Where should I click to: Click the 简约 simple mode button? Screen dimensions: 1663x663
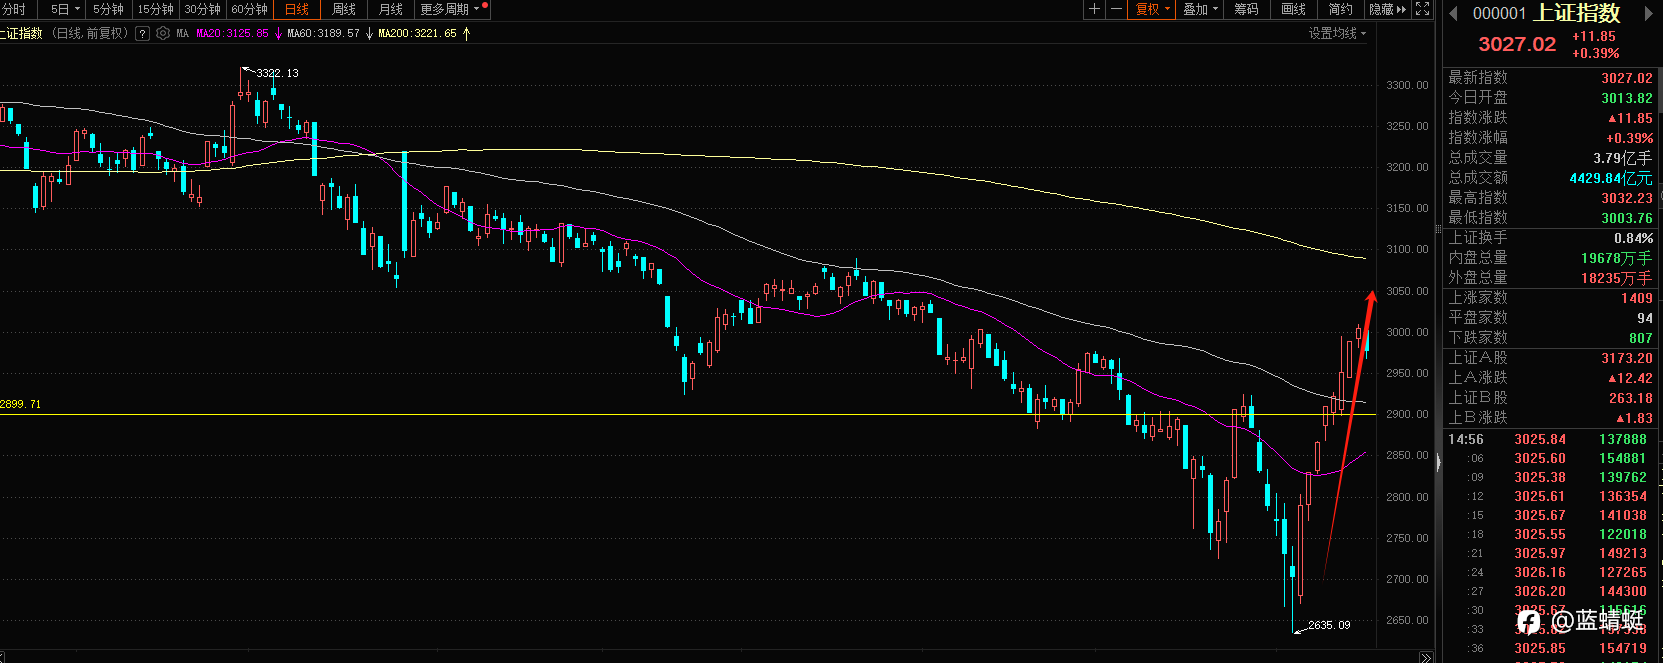click(1340, 9)
